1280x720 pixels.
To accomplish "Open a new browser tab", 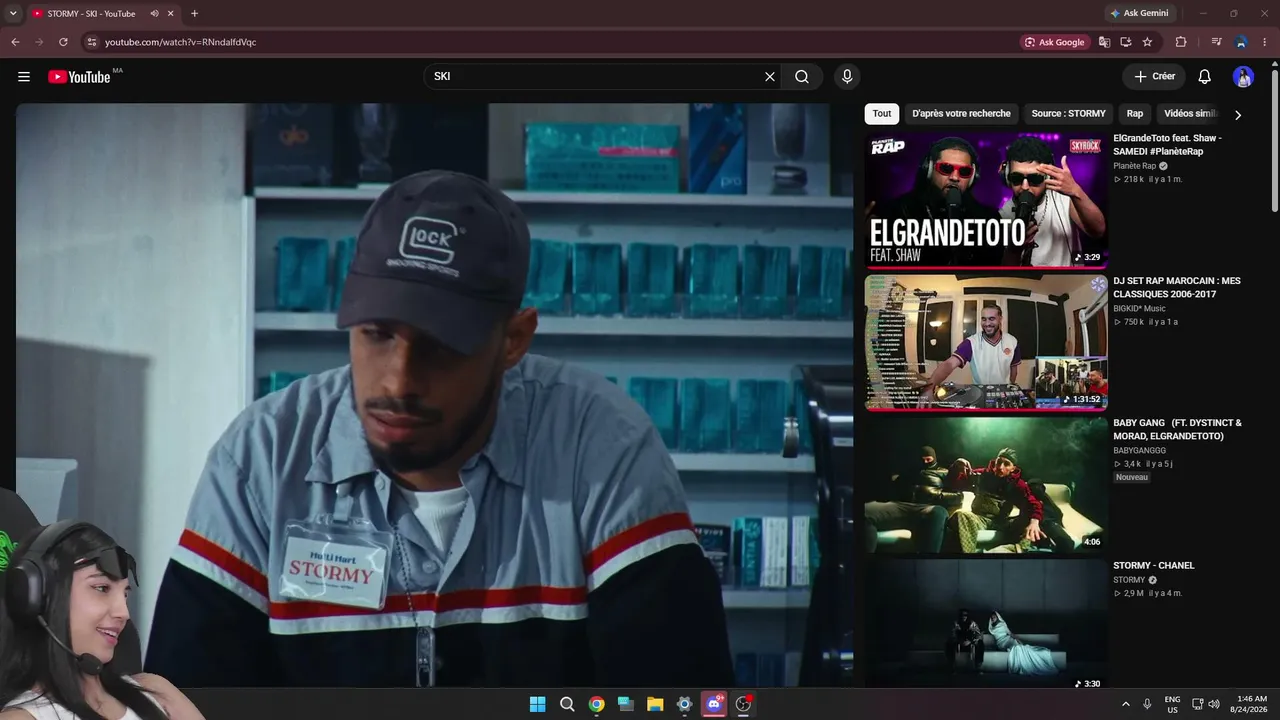I will point(194,14).
